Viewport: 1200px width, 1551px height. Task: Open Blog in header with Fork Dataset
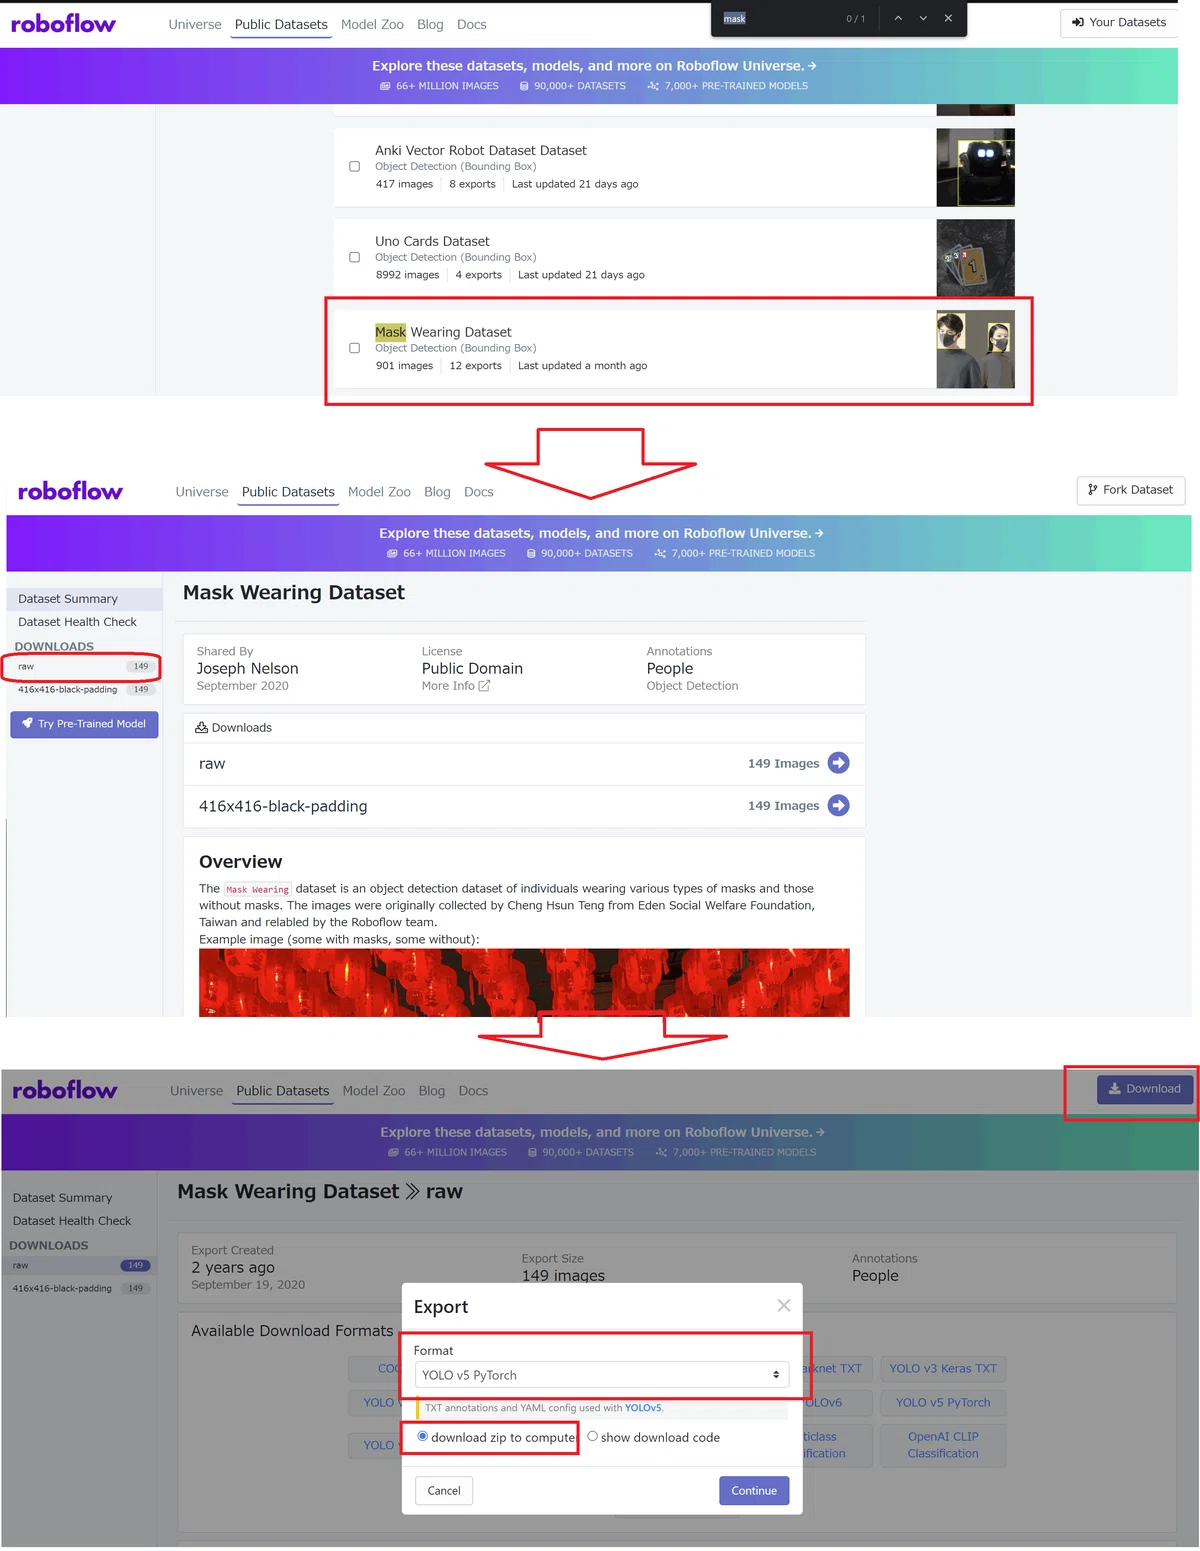(437, 492)
